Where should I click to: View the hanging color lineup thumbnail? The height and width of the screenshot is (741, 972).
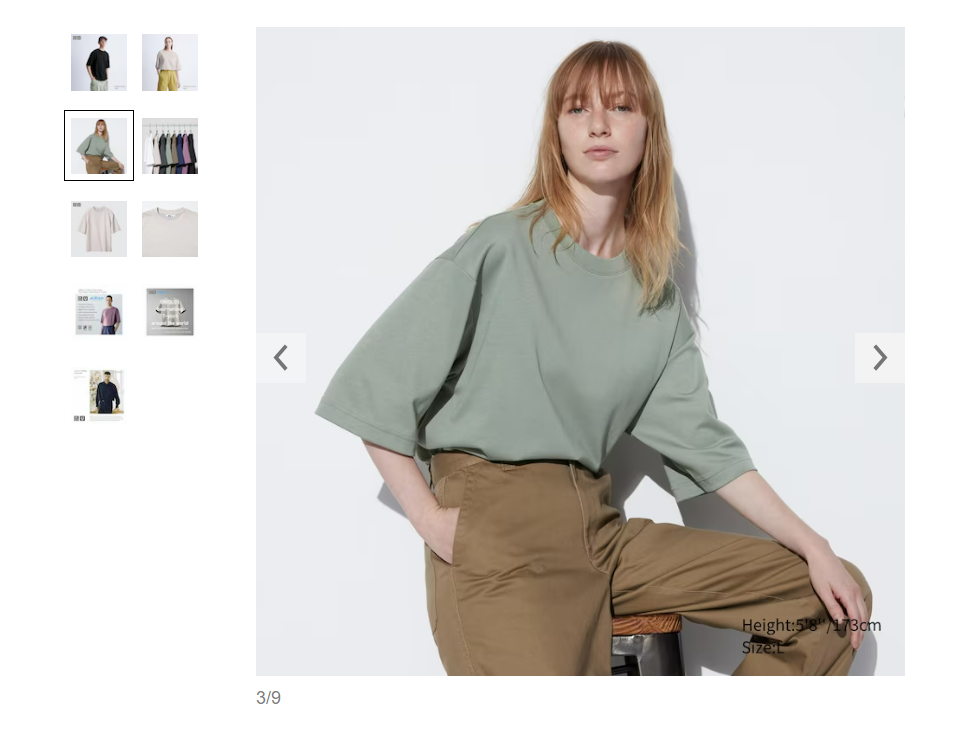[170, 146]
